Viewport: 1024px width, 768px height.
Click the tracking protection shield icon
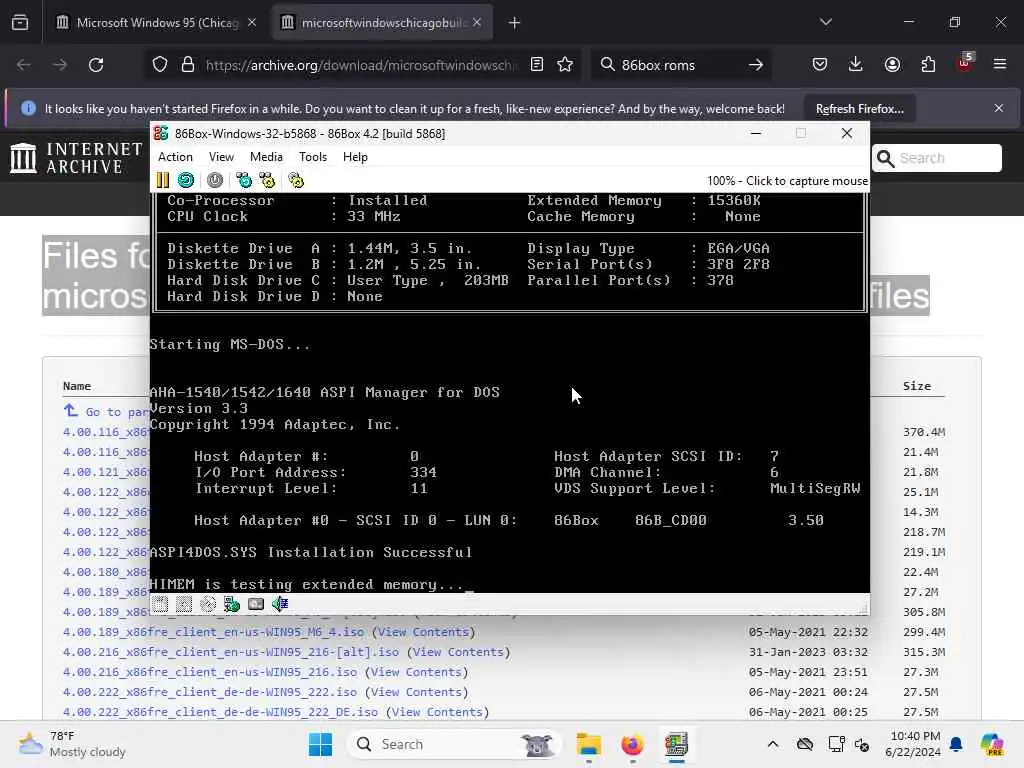160,65
